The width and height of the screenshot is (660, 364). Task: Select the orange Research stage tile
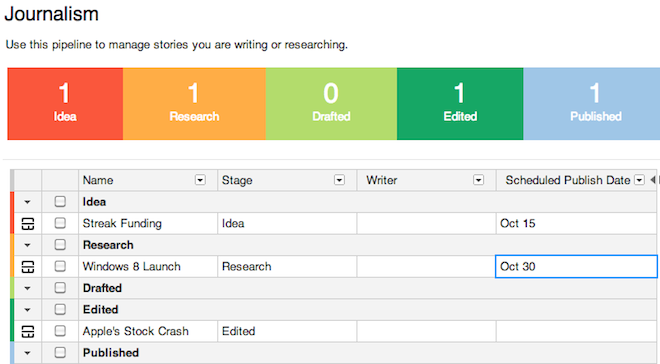click(194, 104)
